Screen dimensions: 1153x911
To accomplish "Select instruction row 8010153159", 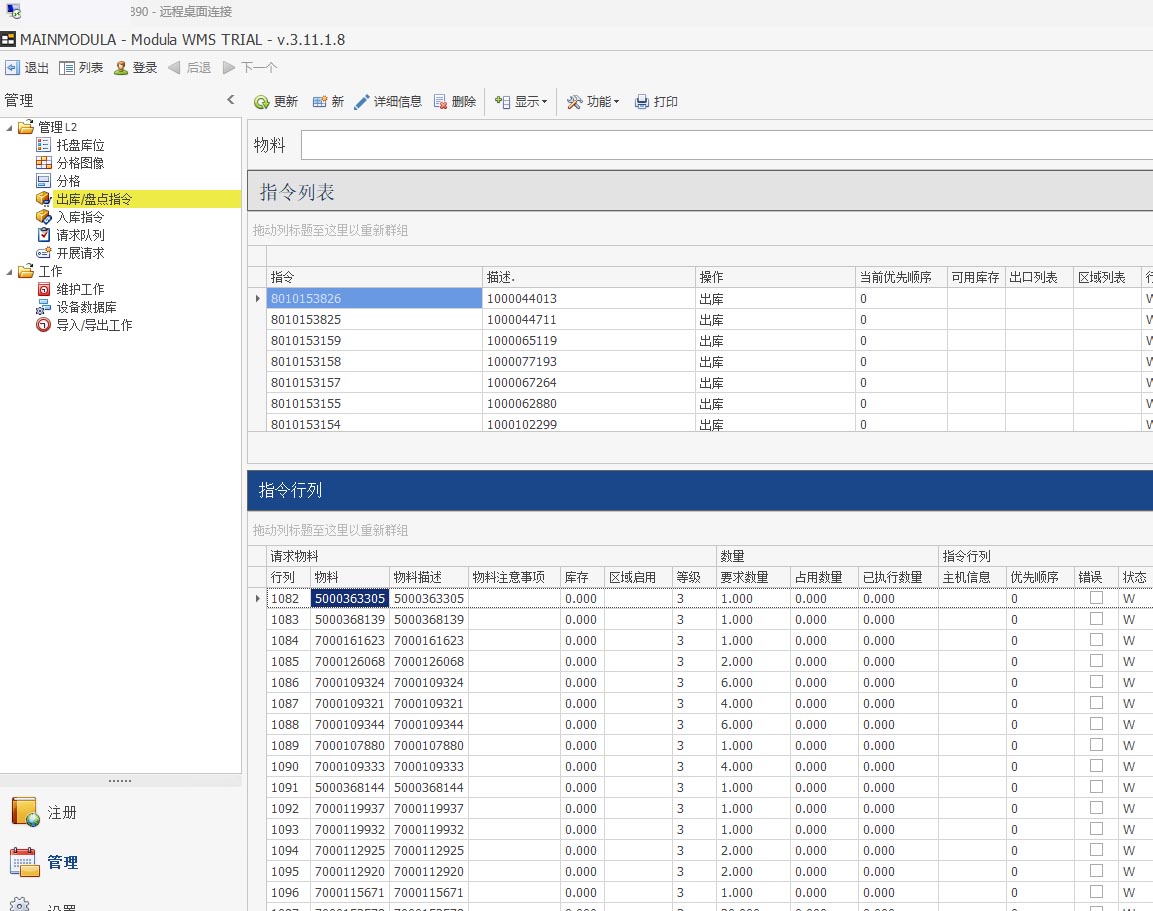I will click(305, 340).
